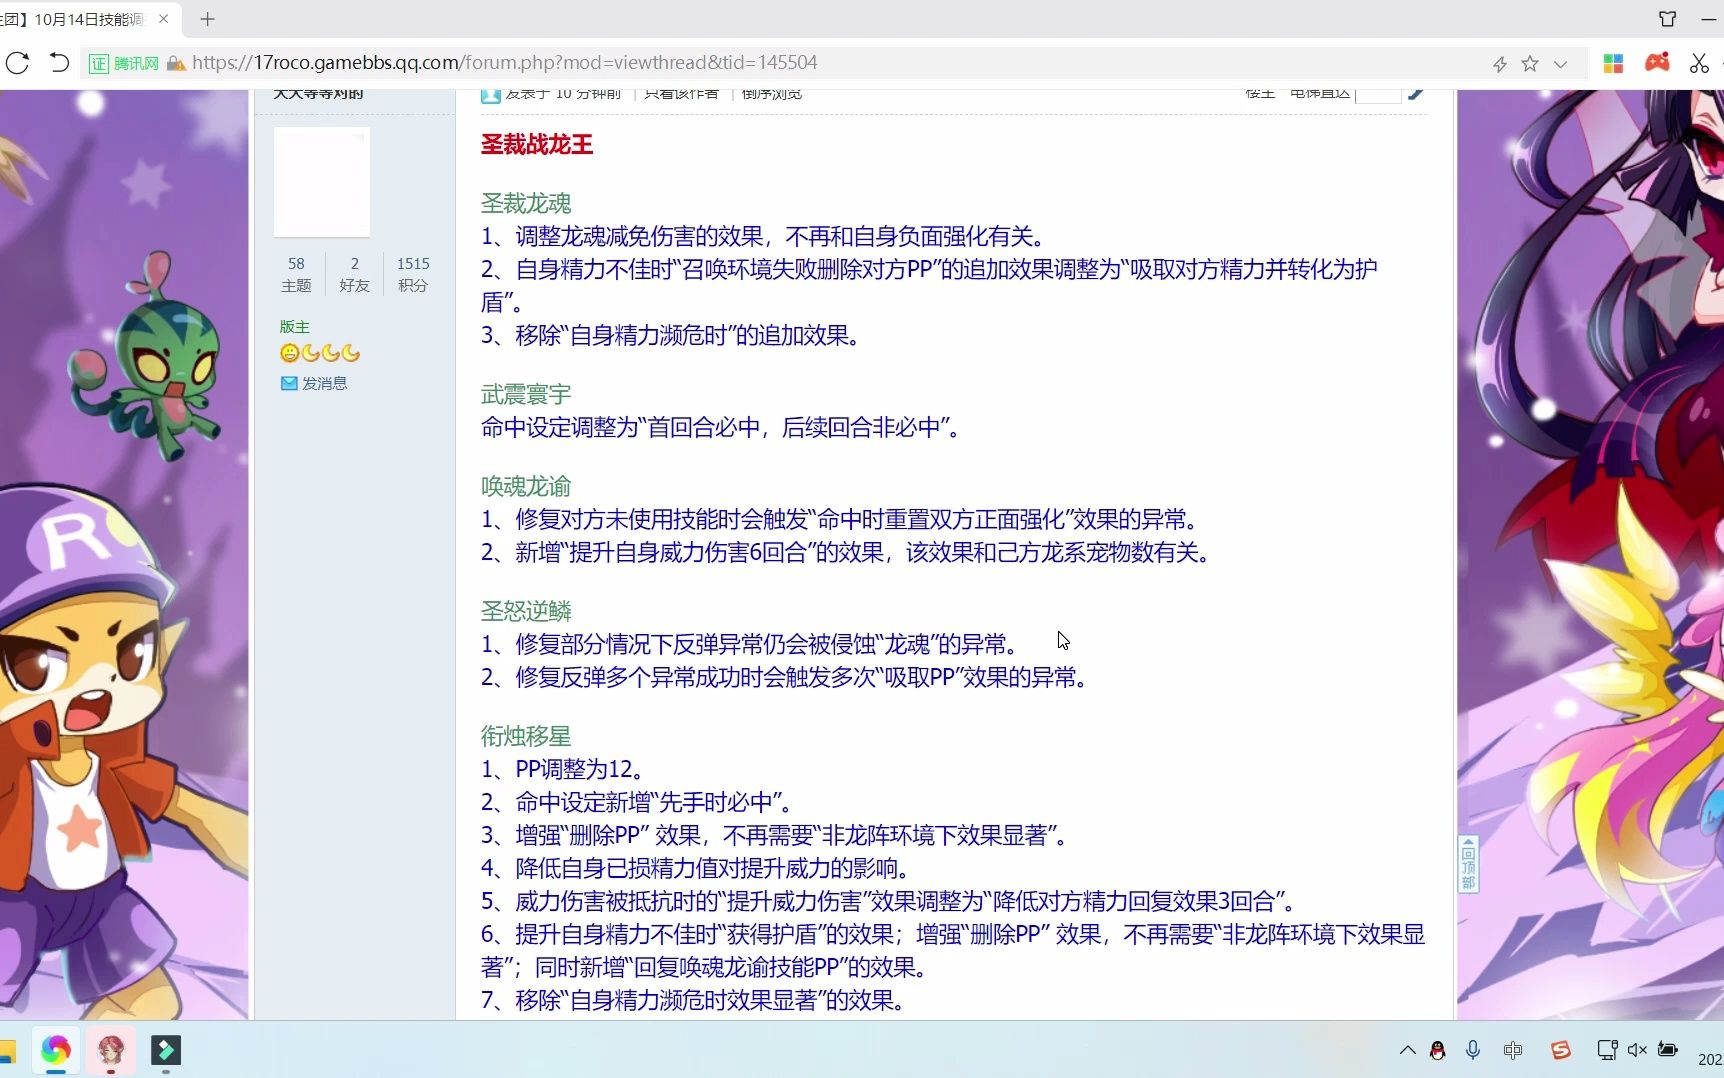The width and height of the screenshot is (1724, 1078).
Task: Click the heading 圣裁战龙王
Action: pos(537,145)
